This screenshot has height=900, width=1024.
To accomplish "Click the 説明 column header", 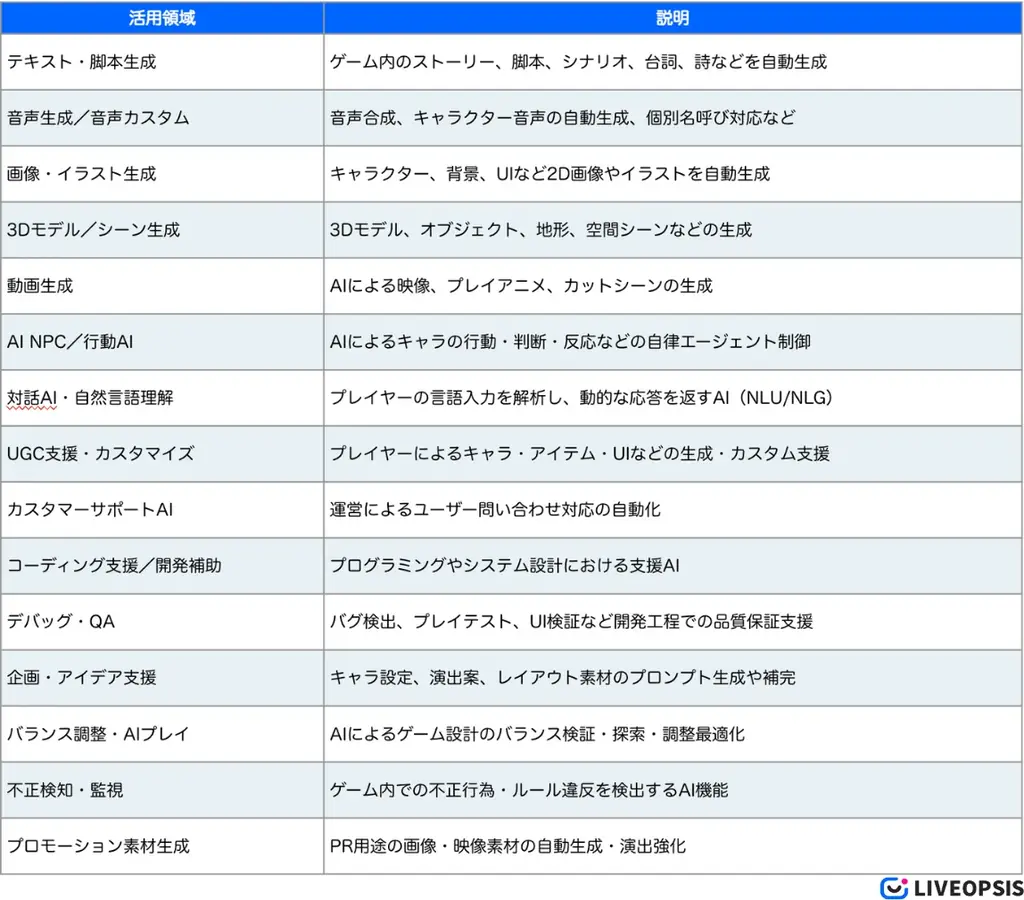I will tap(672, 18).
